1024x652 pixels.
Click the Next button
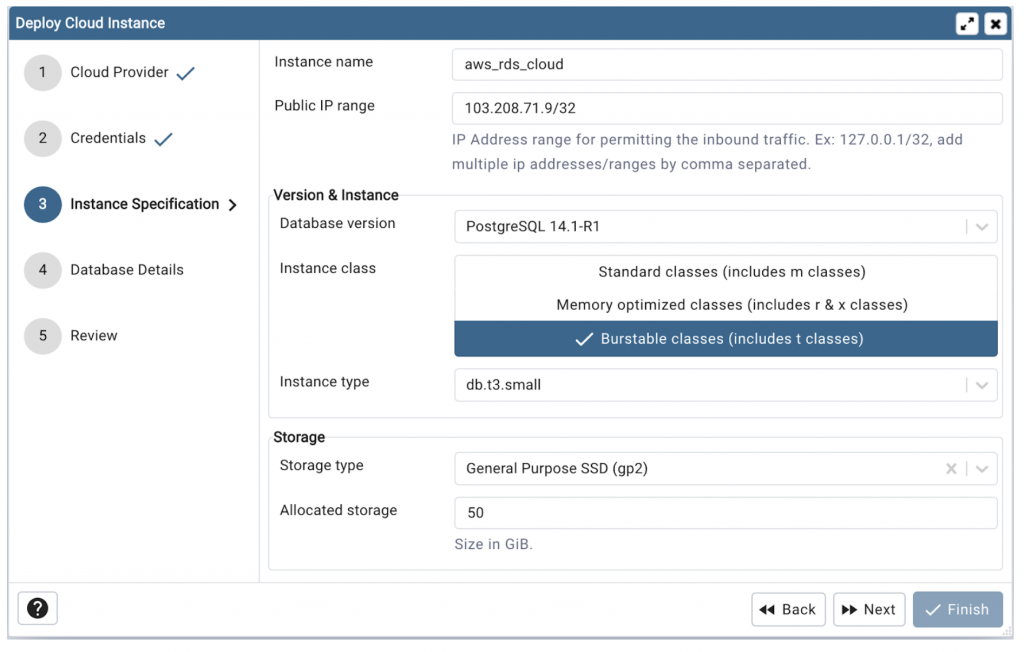(868, 609)
